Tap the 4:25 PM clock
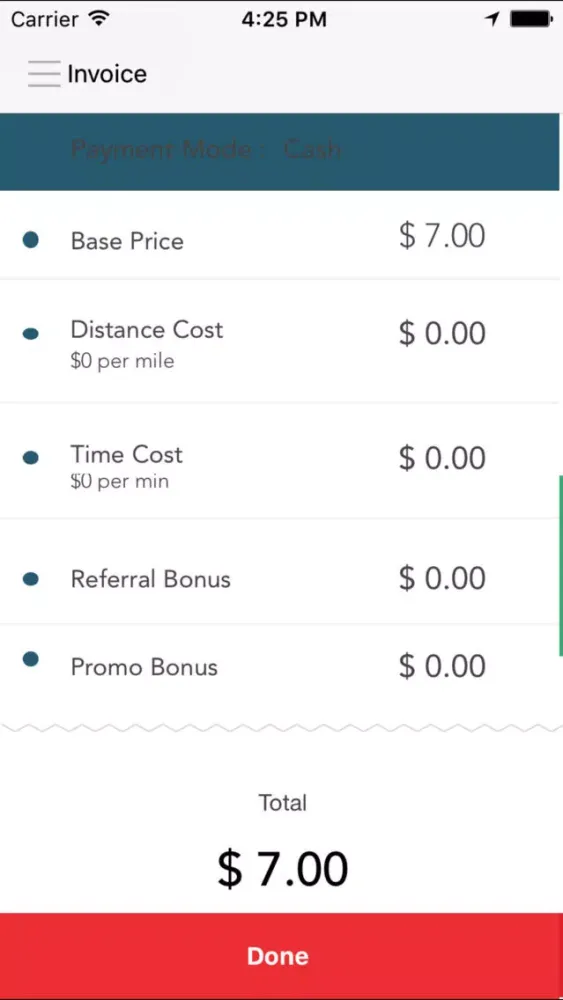This screenshot has width=563, height=1000. point(284,19)
